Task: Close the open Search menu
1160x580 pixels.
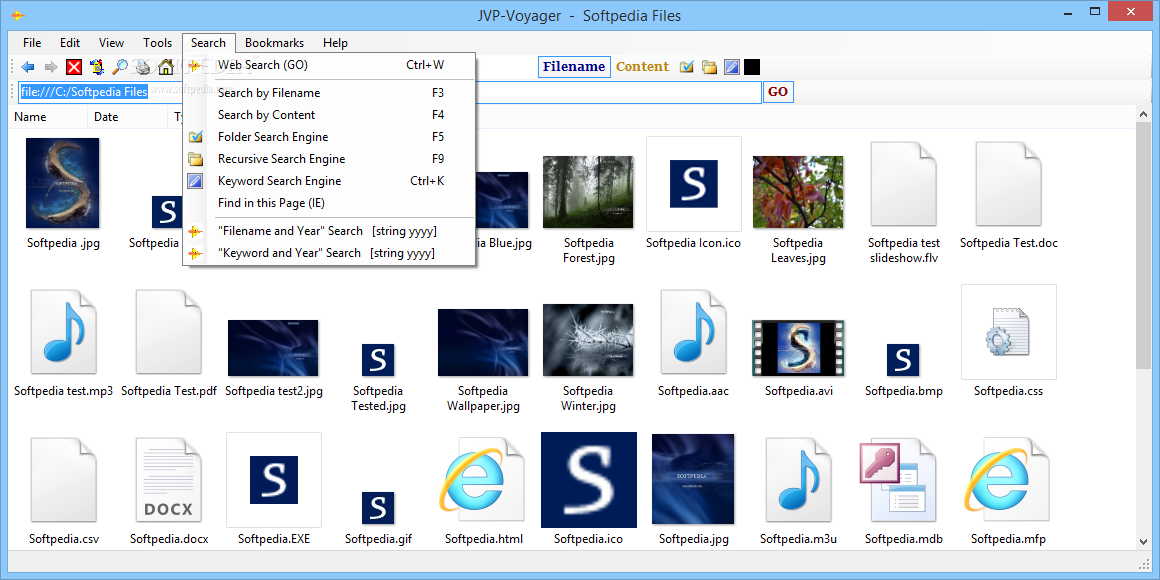Action: pyautogui.click(x=209, y=43)
